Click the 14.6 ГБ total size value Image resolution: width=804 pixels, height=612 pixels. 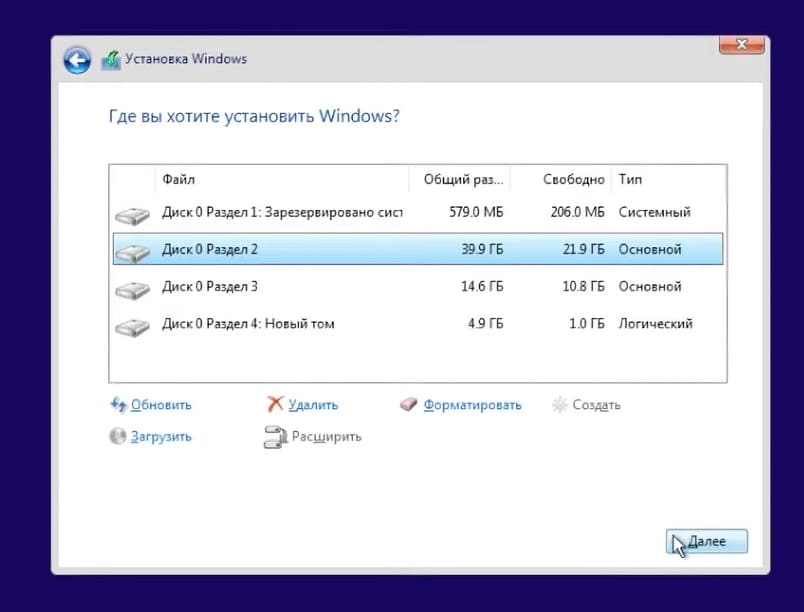pyautogui.click(x=482, y=287)
